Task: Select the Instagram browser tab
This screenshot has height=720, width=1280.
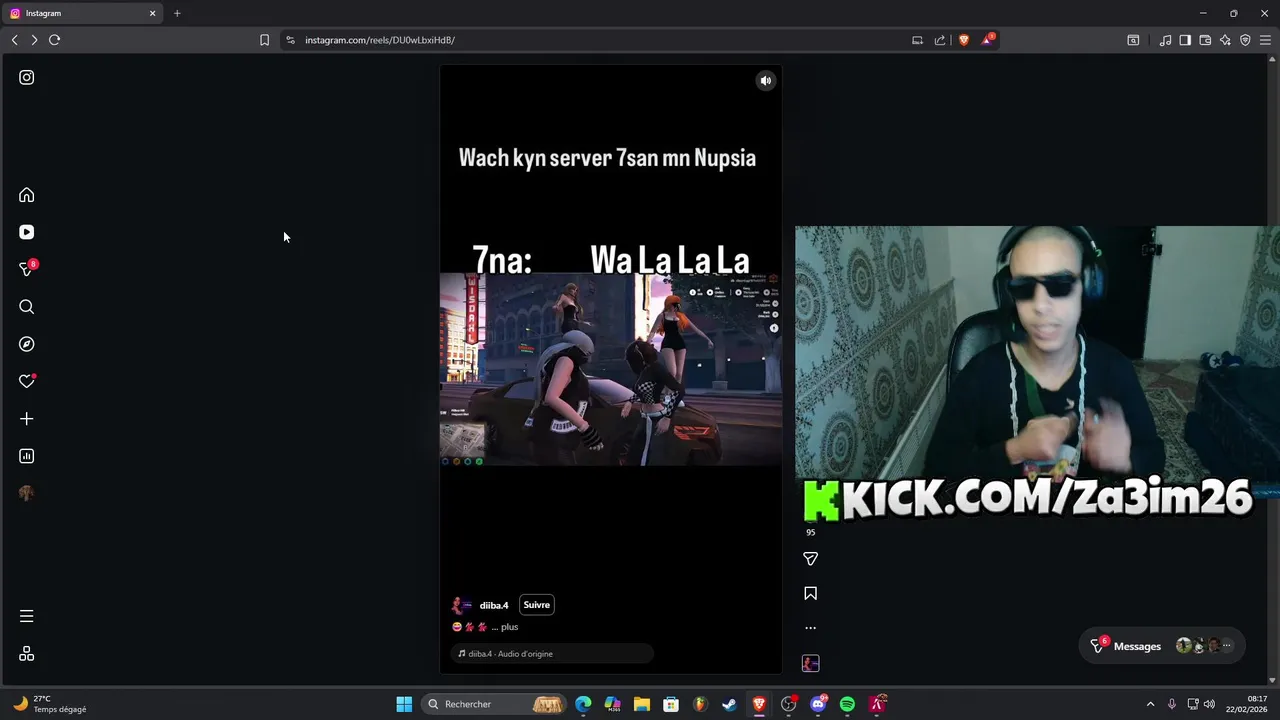Action: (x=82, y=13)
